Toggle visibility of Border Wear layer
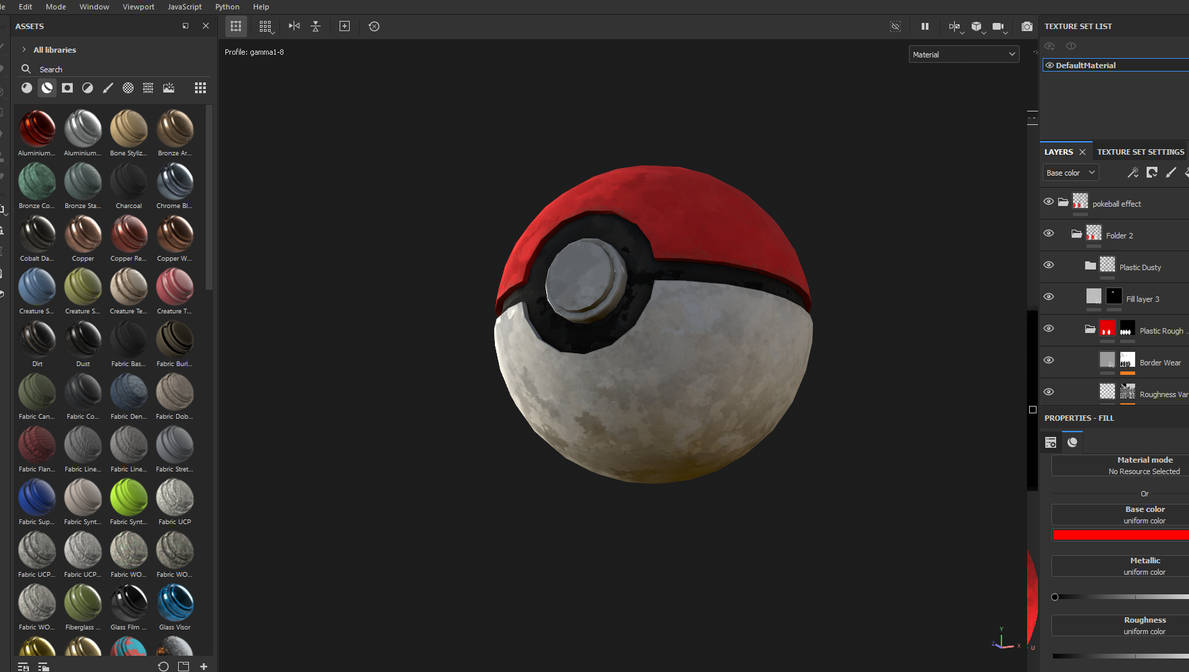The image size is (1189, 672). click(1049, 361)
